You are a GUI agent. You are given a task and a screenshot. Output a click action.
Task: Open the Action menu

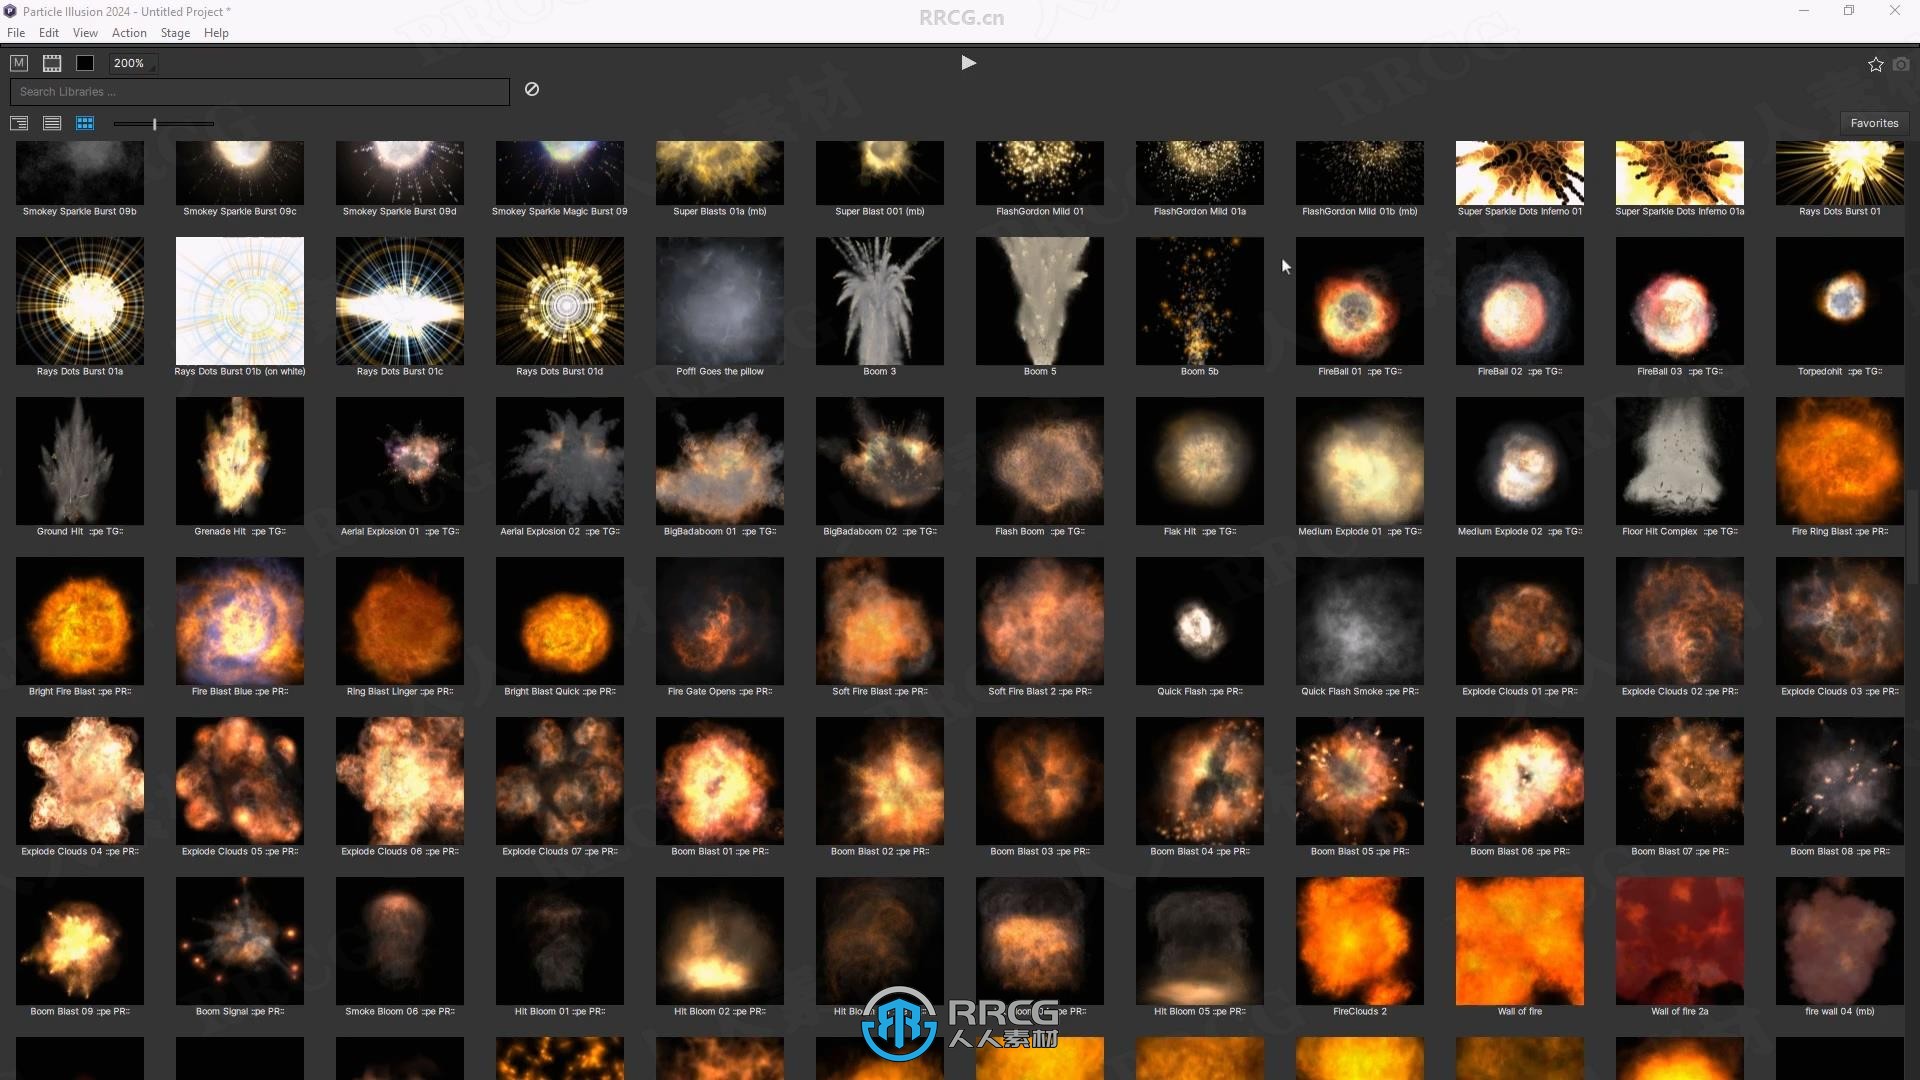pyautogui.click(x=129, y=33)
